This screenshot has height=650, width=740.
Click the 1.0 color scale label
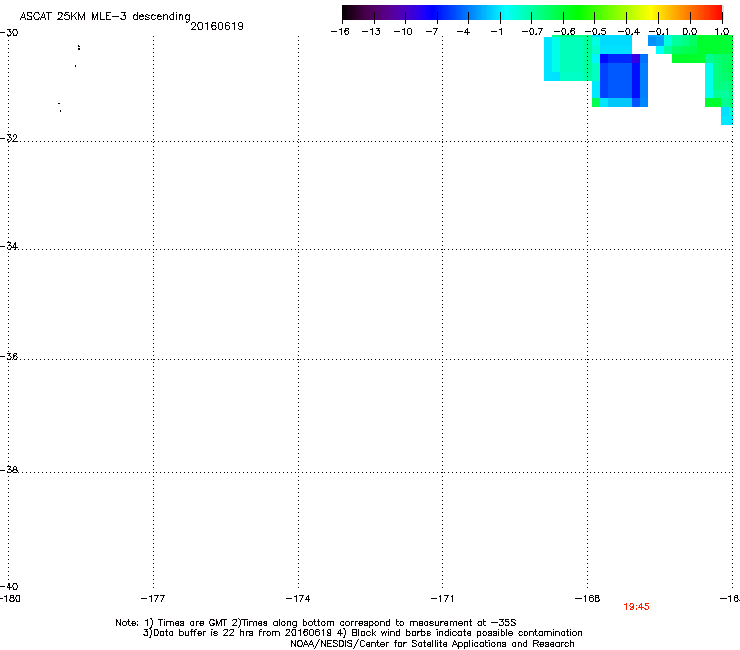pyautogui.click(x=722, y=32)
